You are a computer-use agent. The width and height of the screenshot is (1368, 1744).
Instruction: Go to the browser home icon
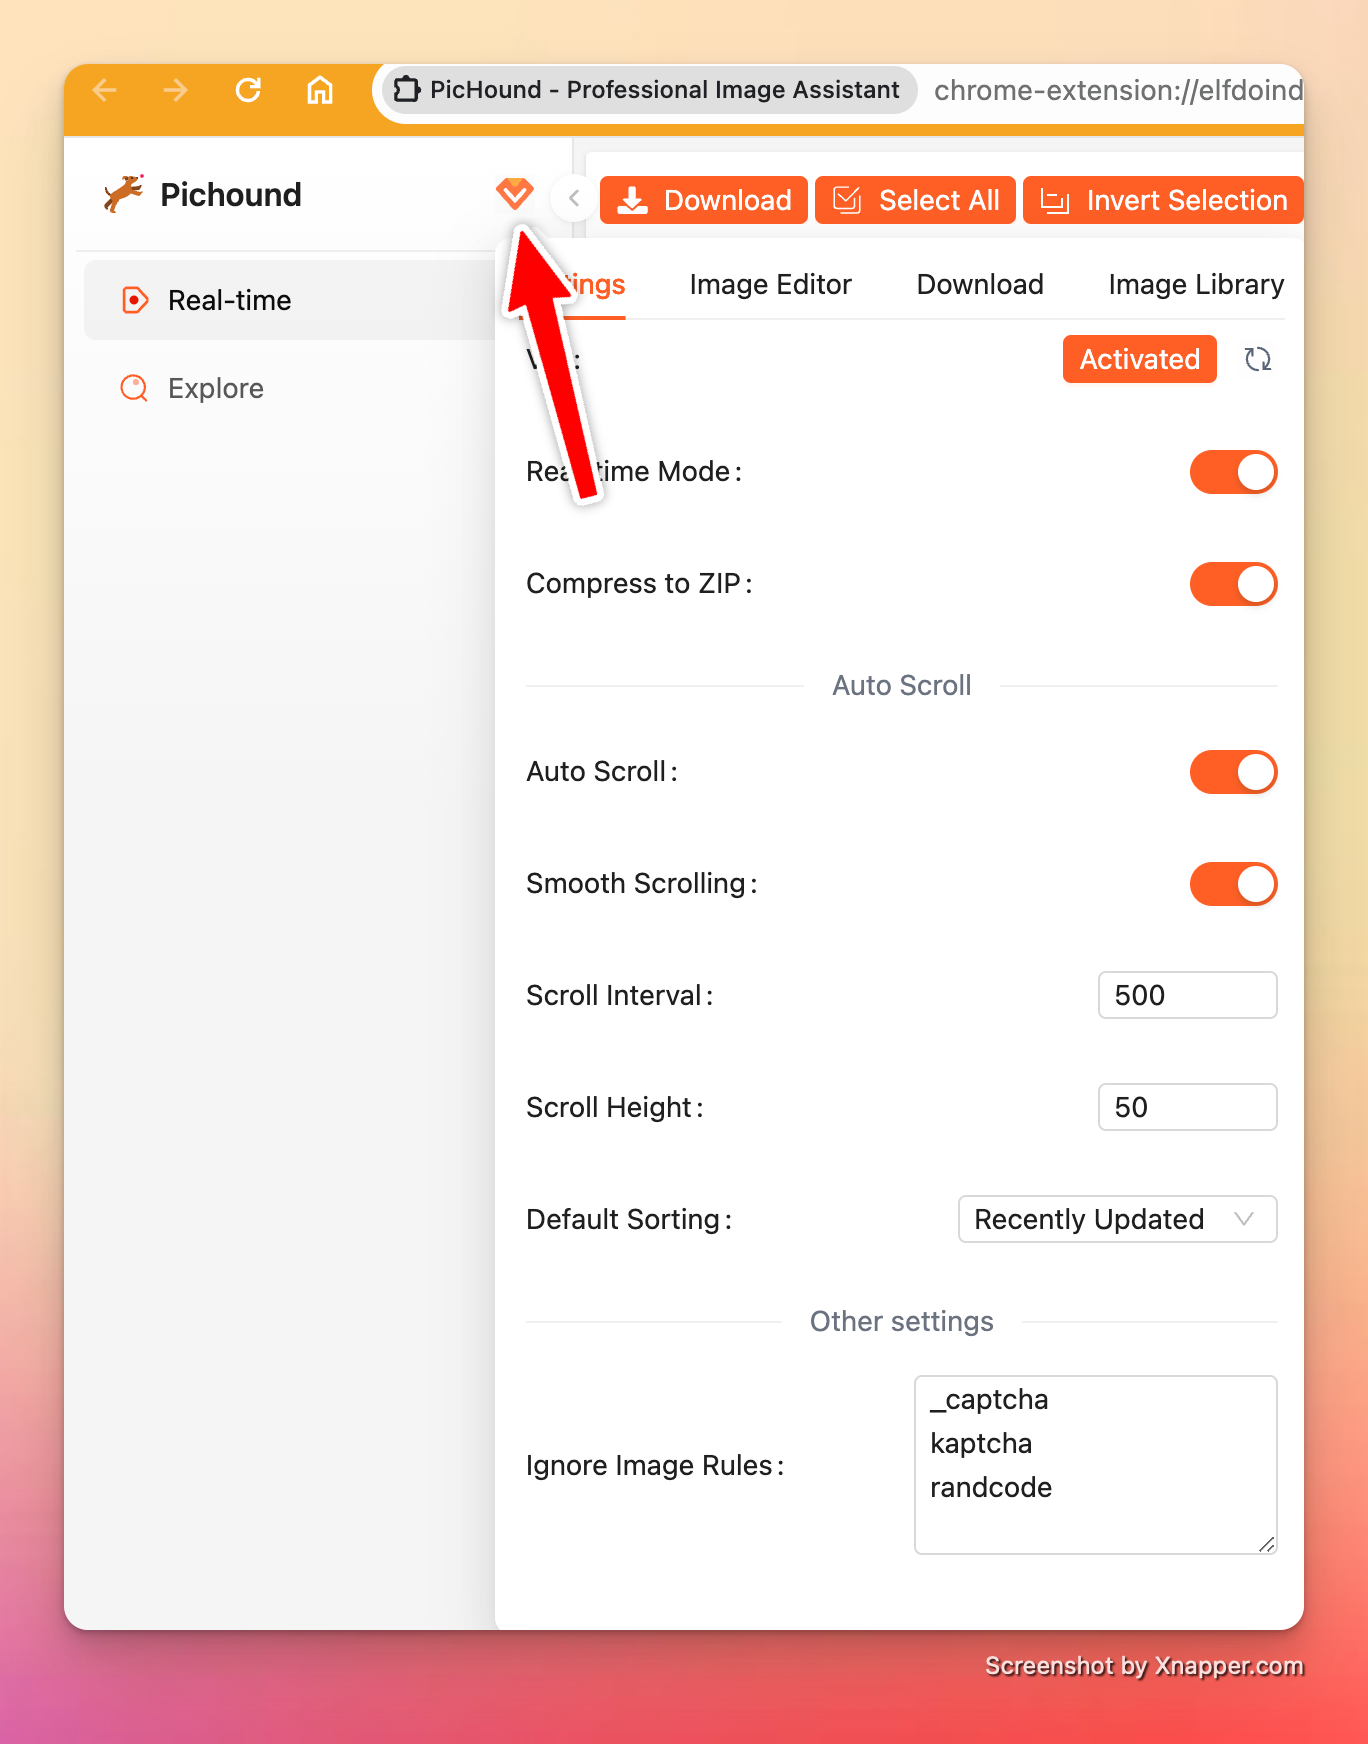pos(320,91)
